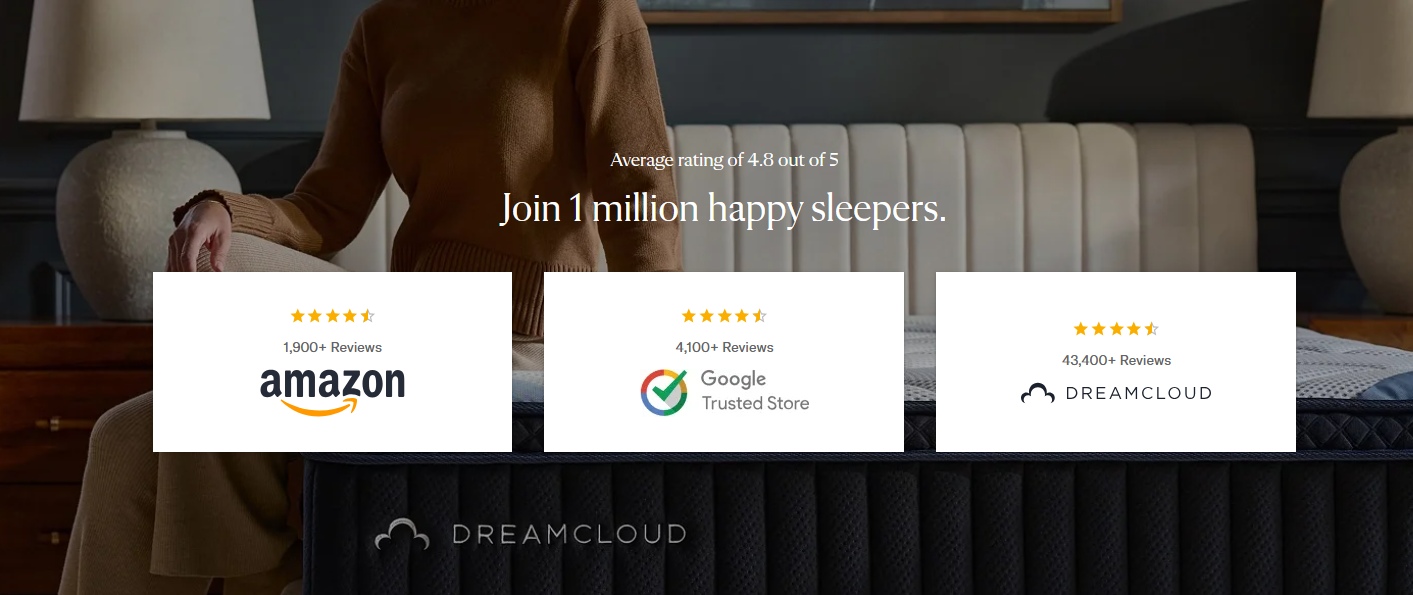Select the Amazon reviews card
The height and width of the screenshot is (595, 1413).
pyautogui.click(x=332, y=362)
